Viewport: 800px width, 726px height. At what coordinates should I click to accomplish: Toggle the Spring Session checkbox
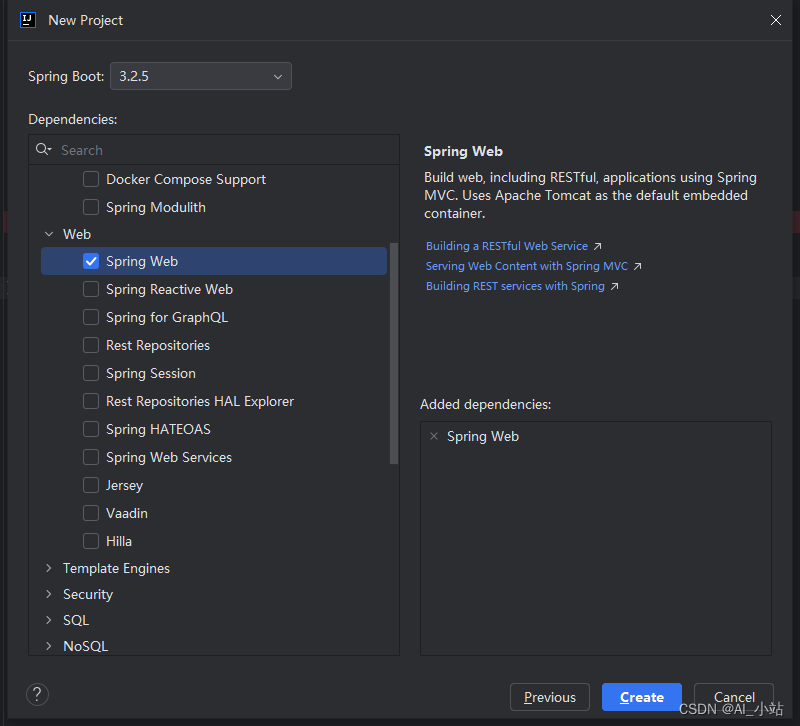[91, 373]
